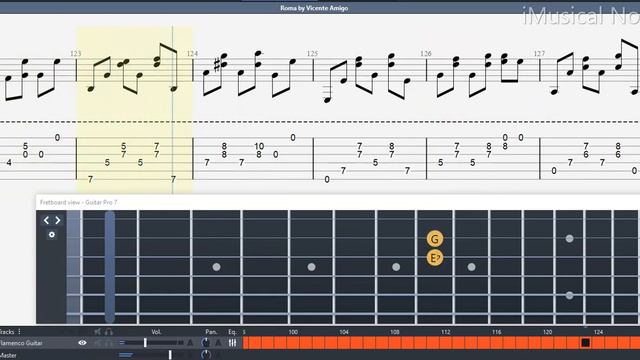Adjust Master volume slider handle

pyautogui.click(x=170, y=355)
